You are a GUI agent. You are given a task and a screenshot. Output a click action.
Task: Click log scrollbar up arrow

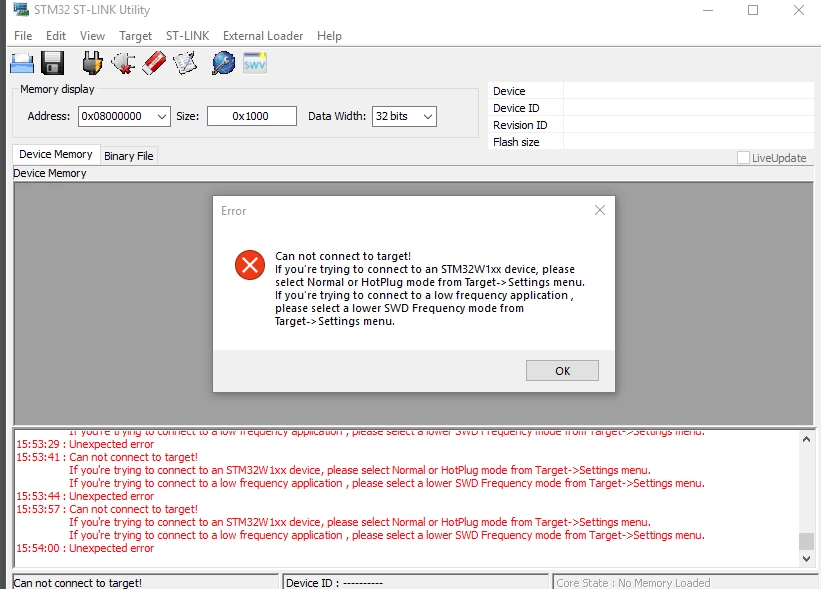(x=806, y=439)
